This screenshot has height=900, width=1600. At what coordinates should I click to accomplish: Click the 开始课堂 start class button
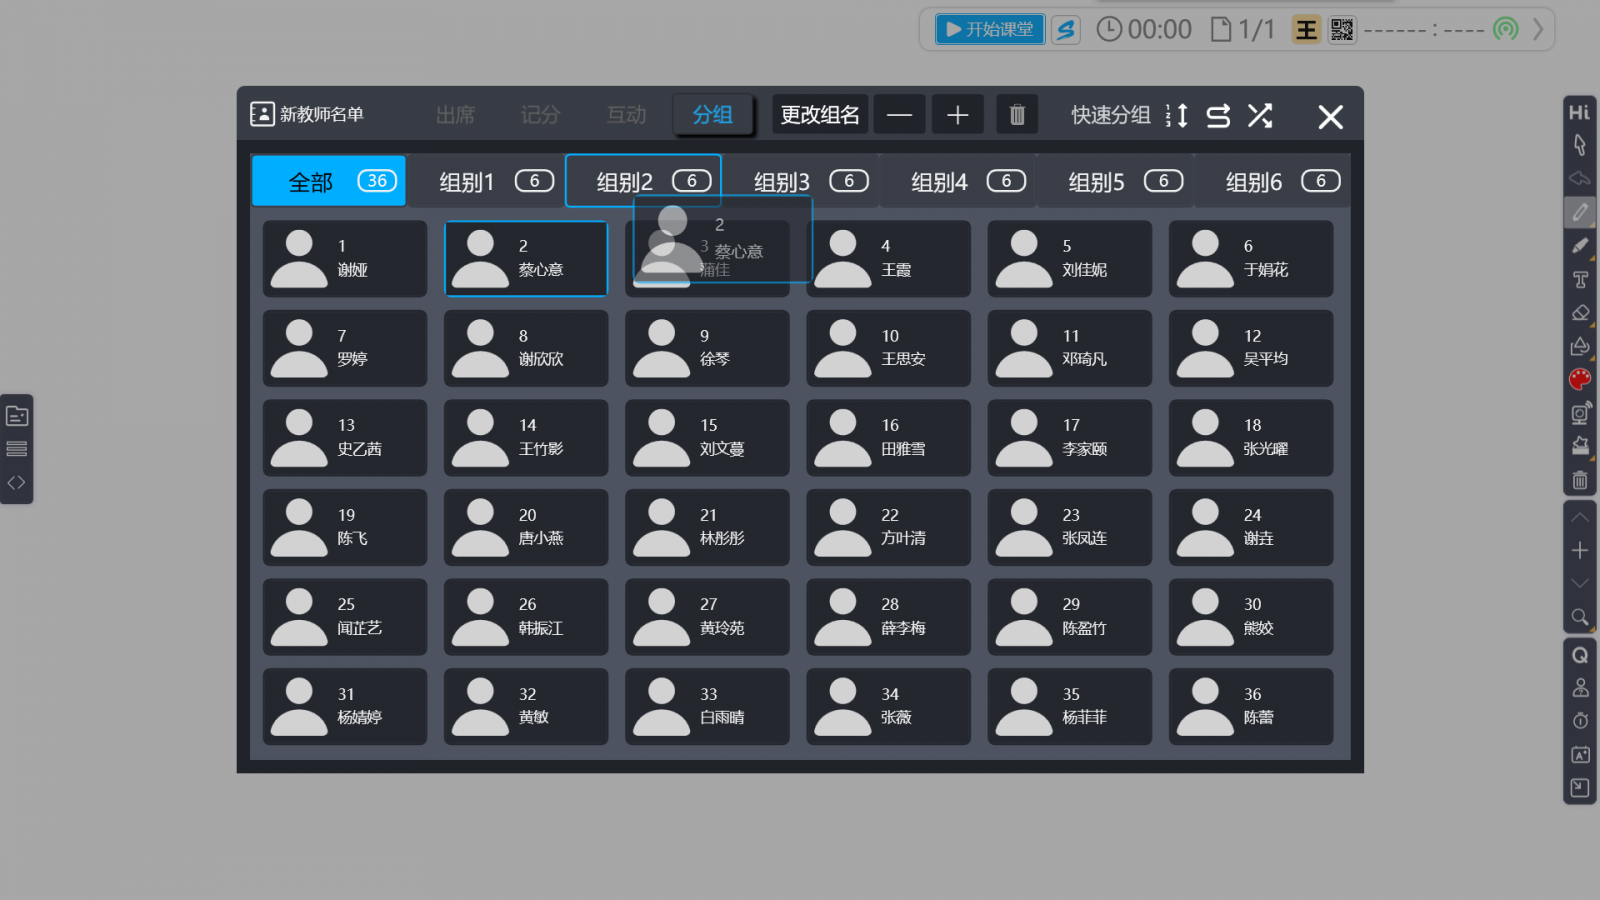click(x=989, y=30)
